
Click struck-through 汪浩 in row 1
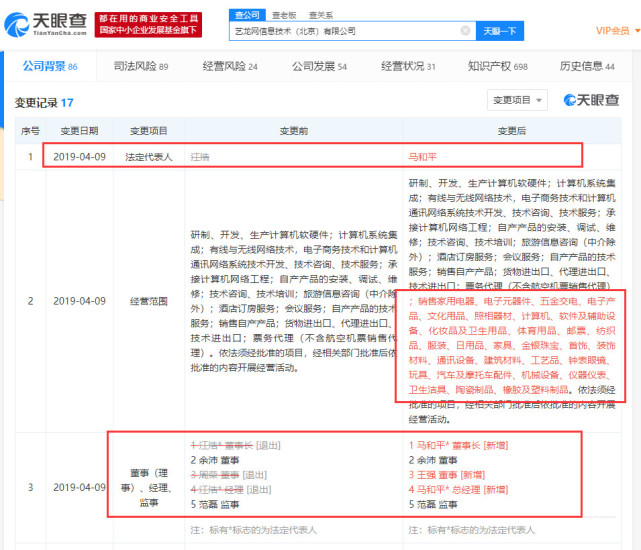(x=200, y=157)
